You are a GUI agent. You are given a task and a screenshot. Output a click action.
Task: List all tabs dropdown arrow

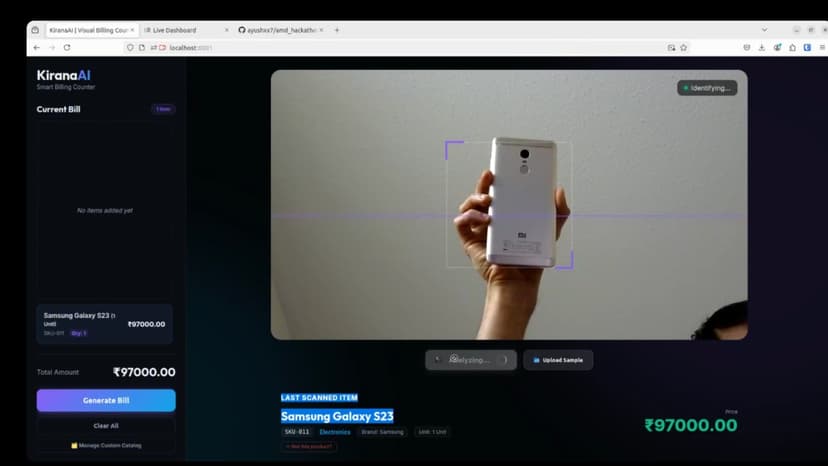[764, 30]
